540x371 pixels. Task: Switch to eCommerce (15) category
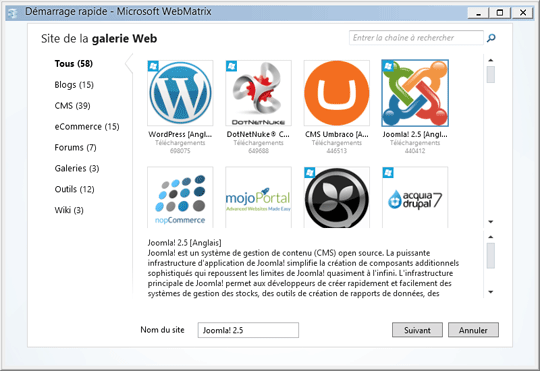point(87,126)
